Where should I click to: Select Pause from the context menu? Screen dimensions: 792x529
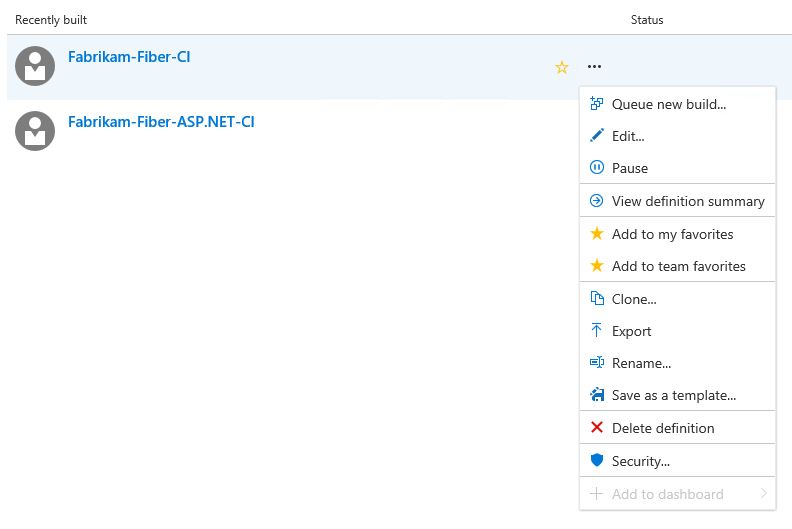tap(677, 168)
